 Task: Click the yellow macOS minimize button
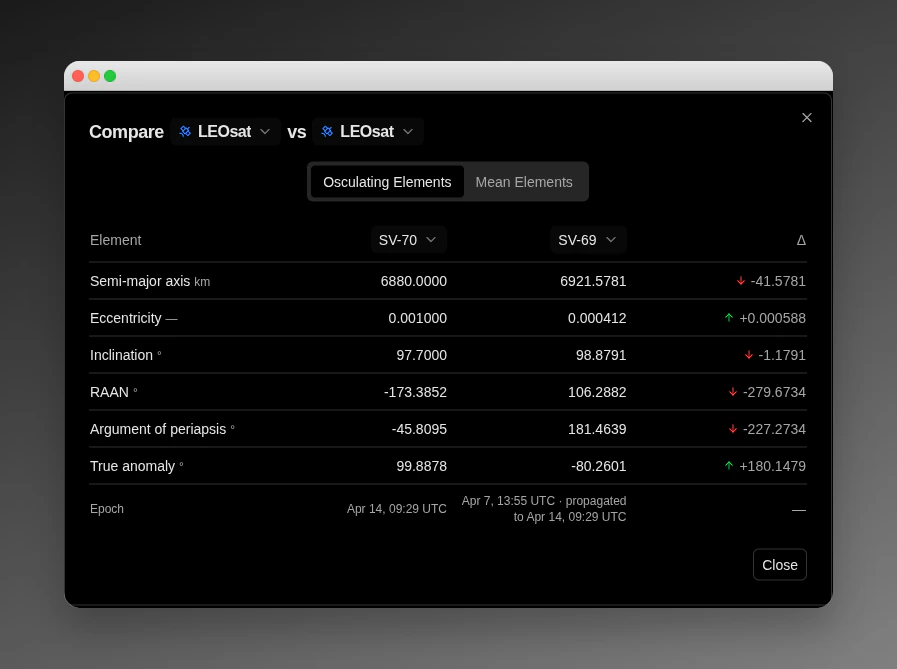[94, 76]
